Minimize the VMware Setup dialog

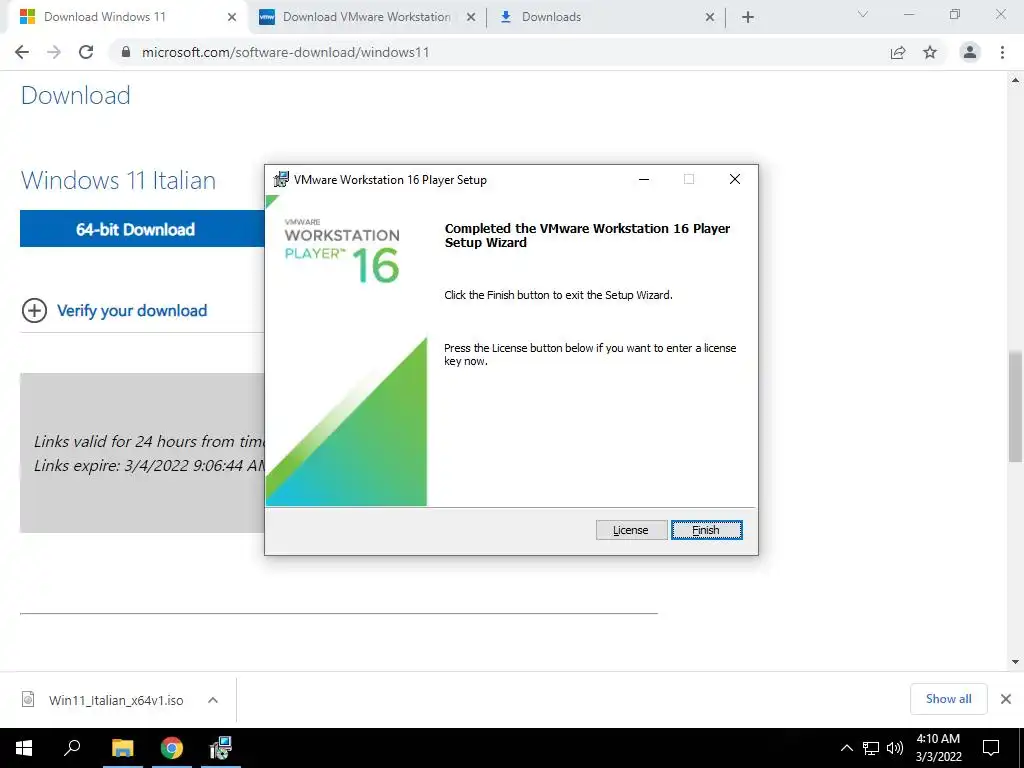(x=644, y=179)
